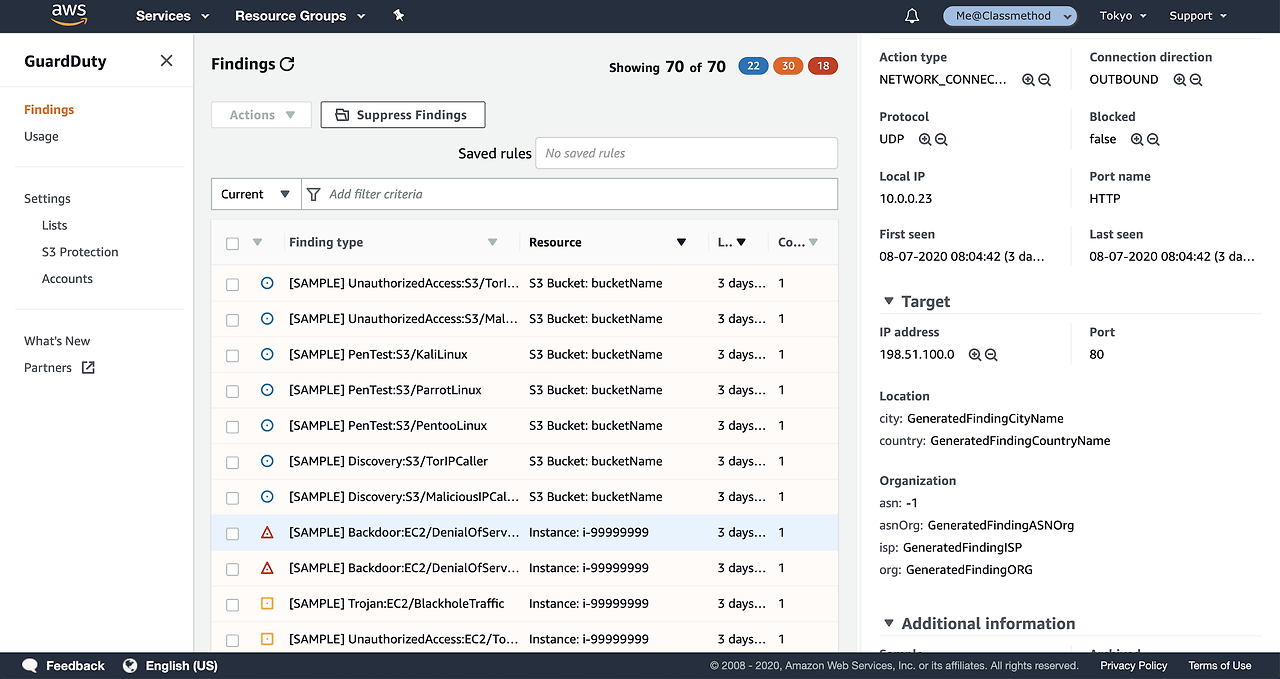Tick checkbox for Trojan:EC2/BlackholeTraffic
Image resolution: width=1280 pixels, height=679 pixels.
coord(233,604)
